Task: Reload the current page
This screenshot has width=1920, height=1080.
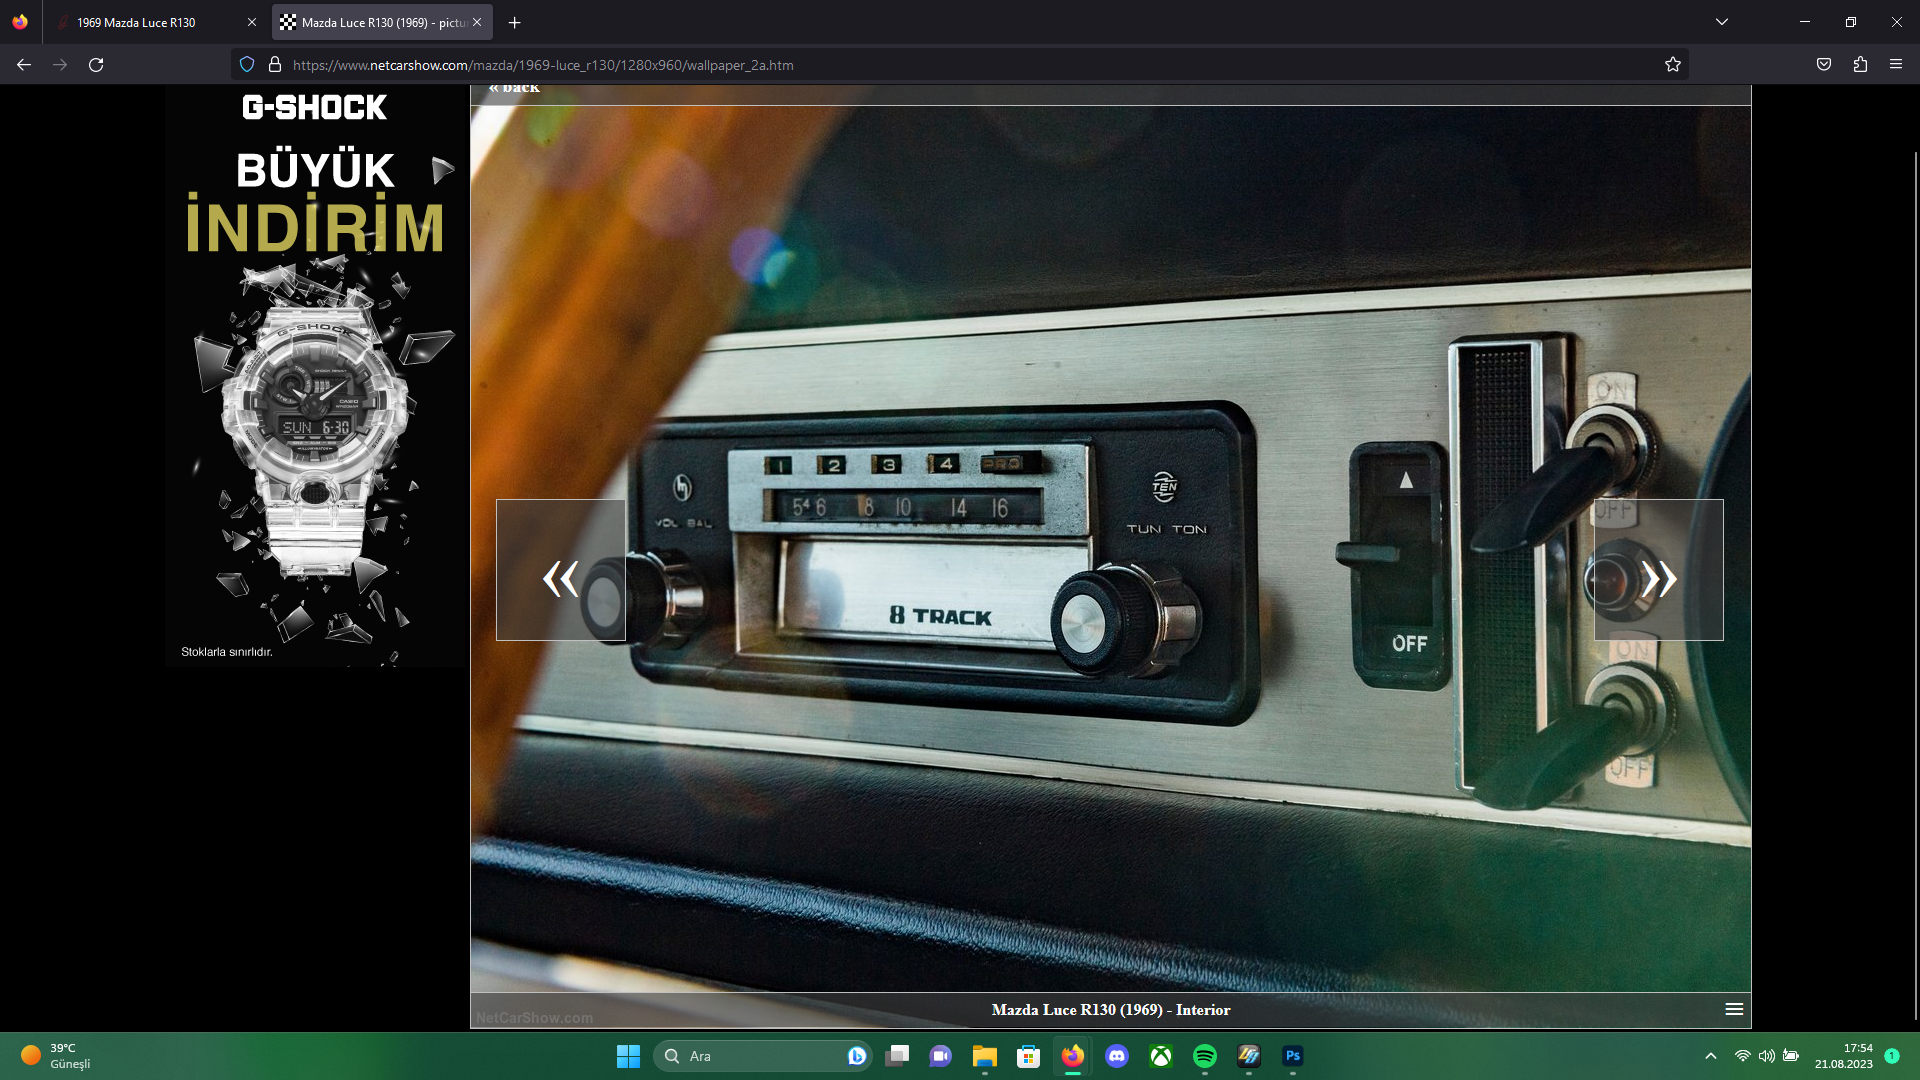Action: tap(96, 65)
